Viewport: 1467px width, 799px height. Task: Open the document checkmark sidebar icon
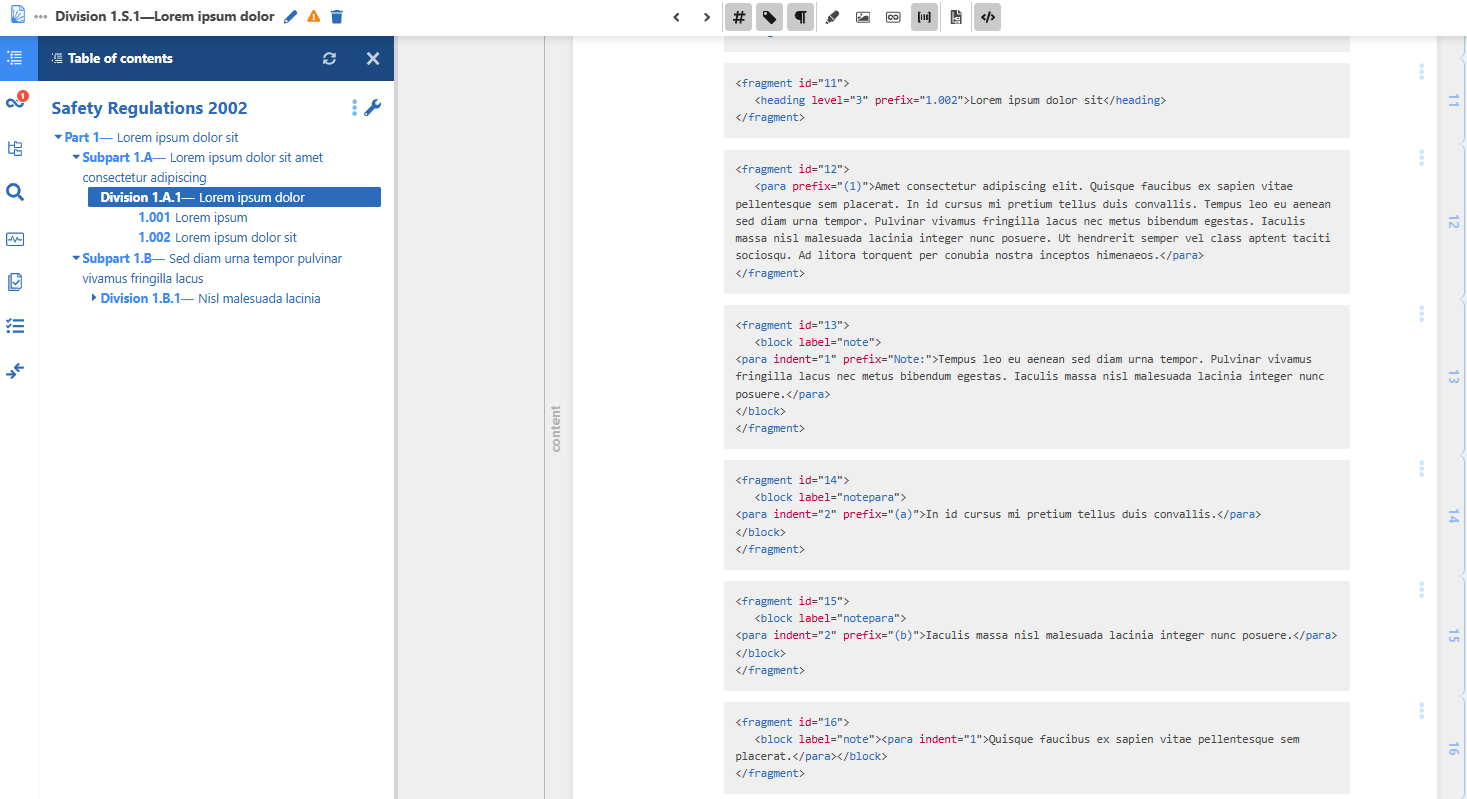pos(15,282)
